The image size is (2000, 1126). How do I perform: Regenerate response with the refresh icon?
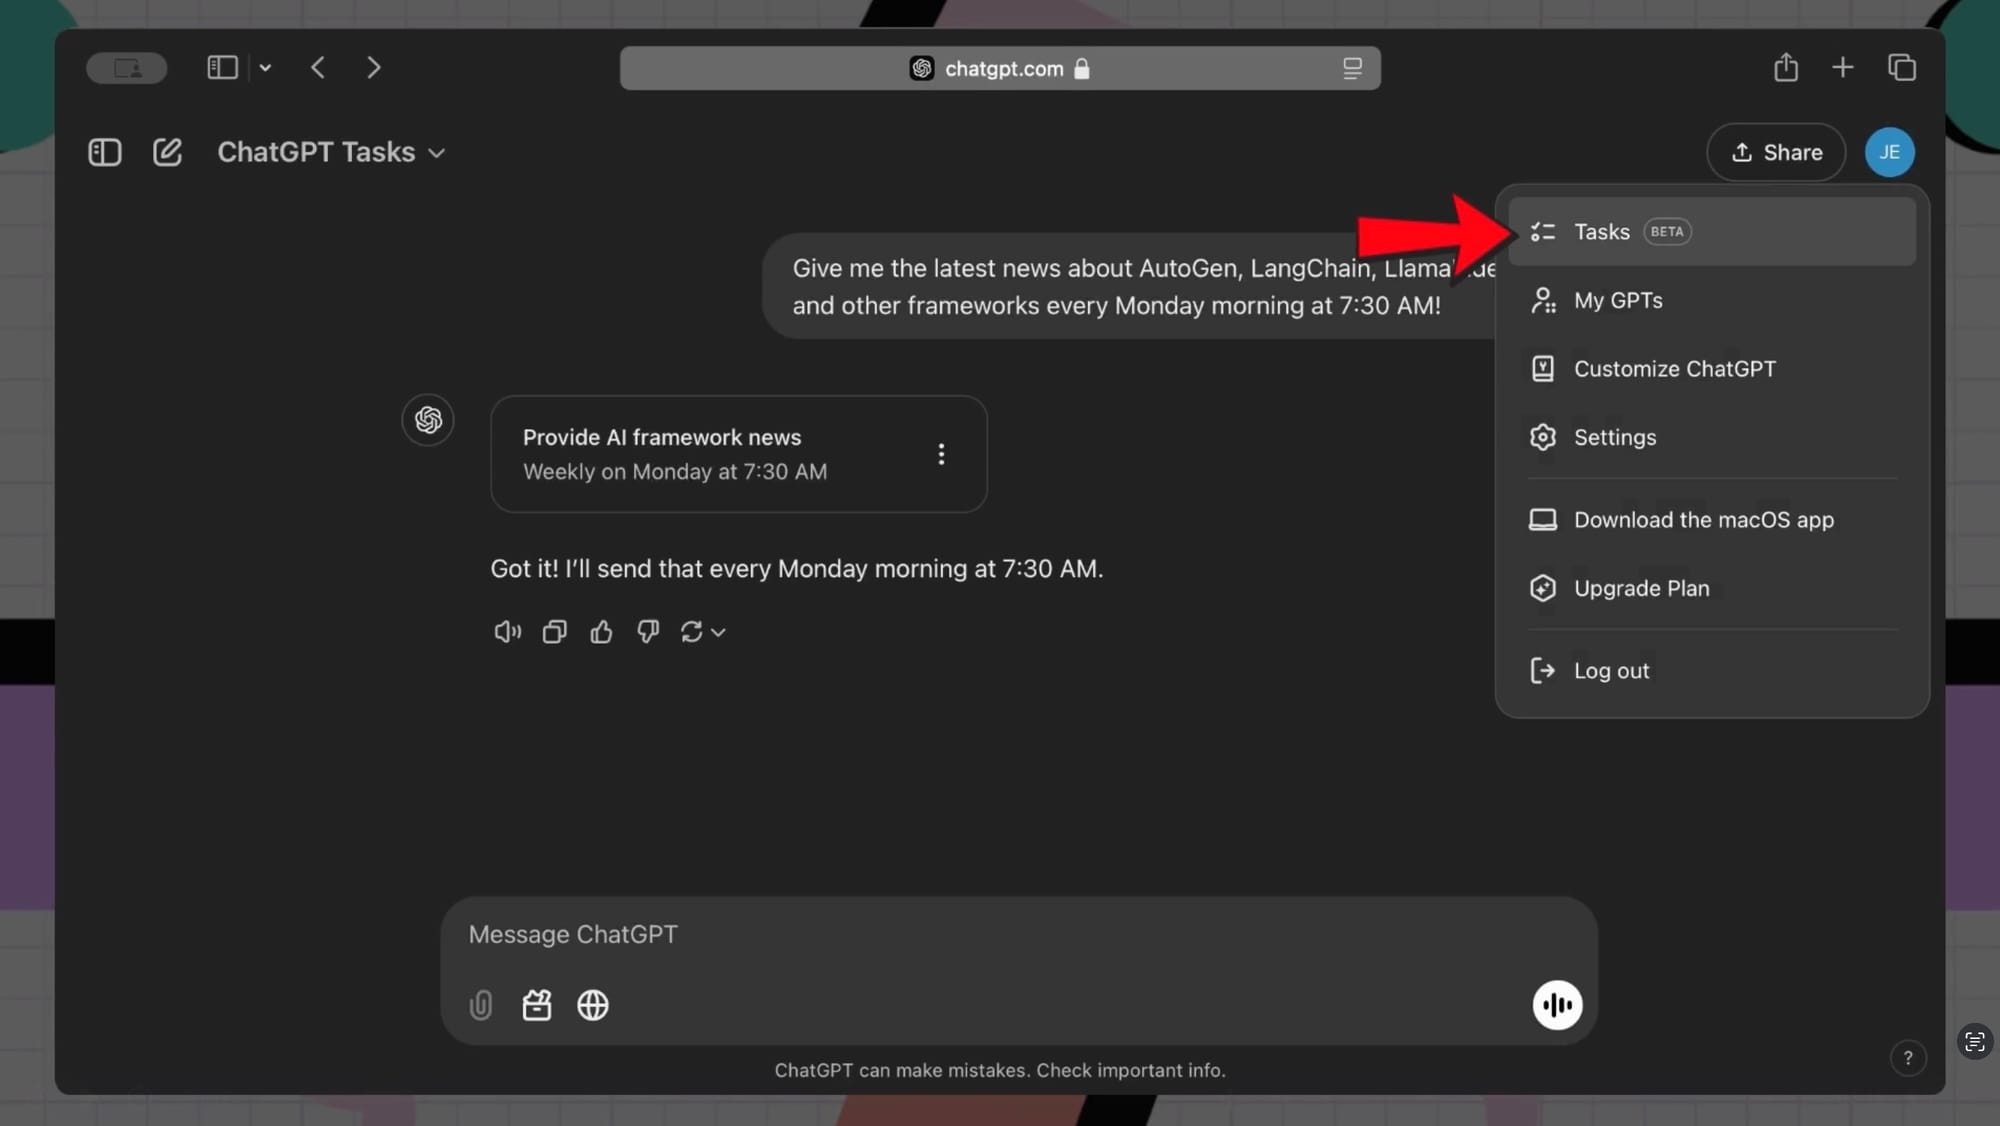point(691,632)
